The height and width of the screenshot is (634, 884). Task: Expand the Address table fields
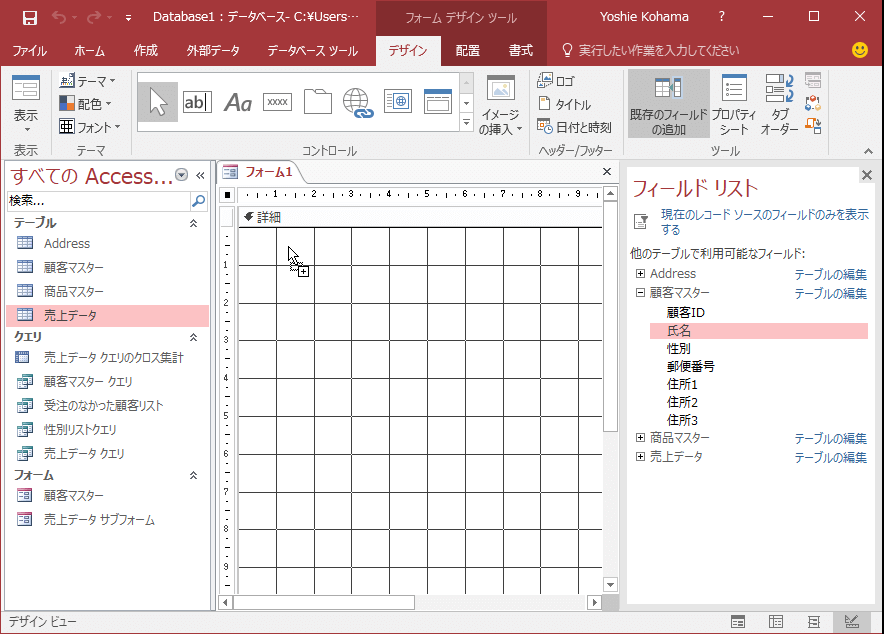pos(640,274)
